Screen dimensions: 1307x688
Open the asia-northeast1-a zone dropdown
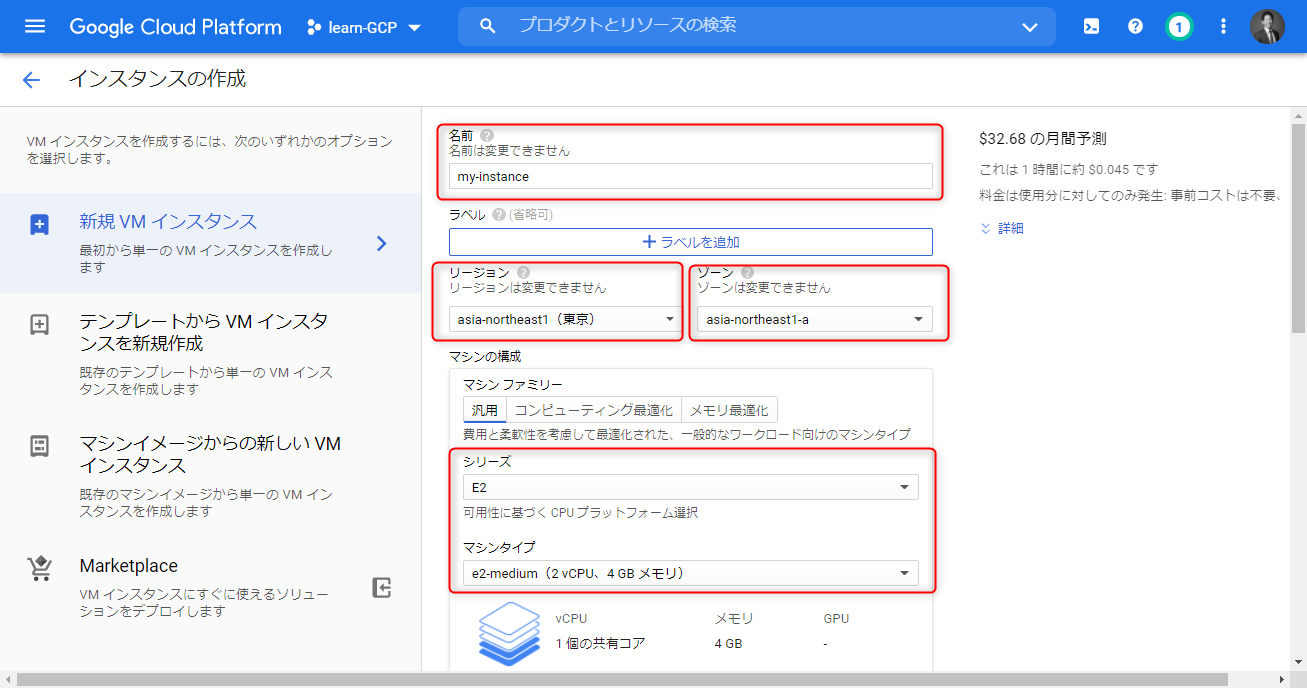(x=815, y=319)
